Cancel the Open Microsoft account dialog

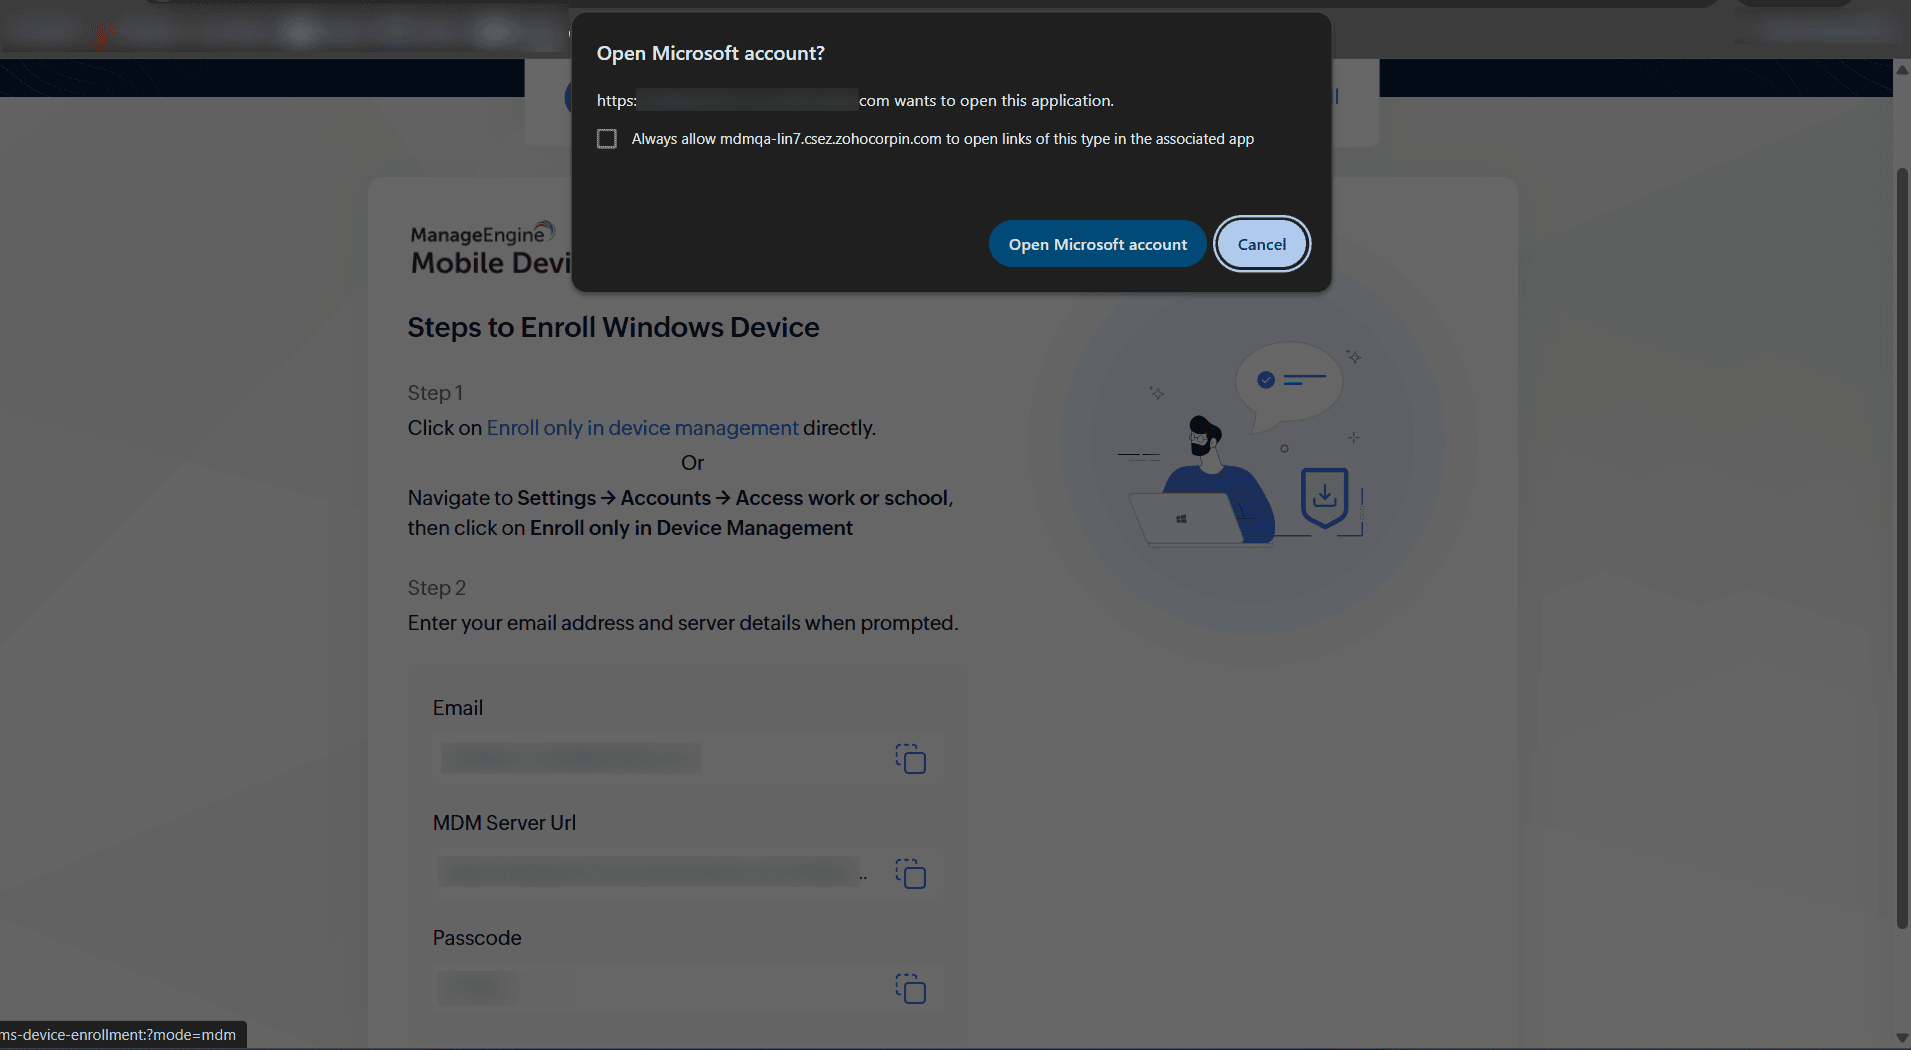coord(1262,244)
